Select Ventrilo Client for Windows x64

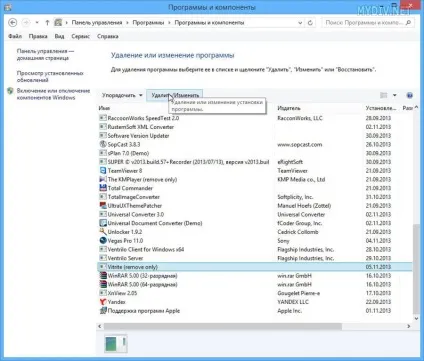(146, 249)
